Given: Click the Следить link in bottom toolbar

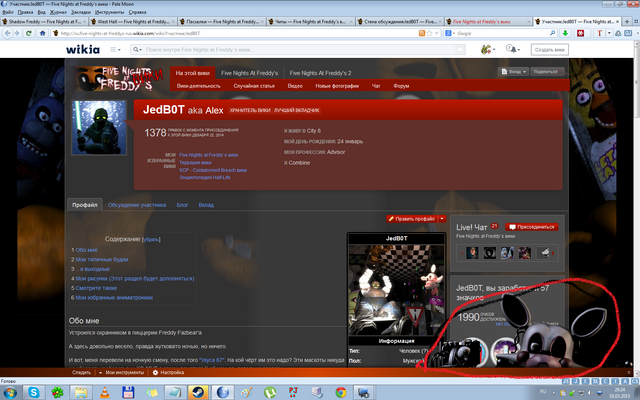Looking at the screenshot, I should pyautogui.click(x=81, y=373).
